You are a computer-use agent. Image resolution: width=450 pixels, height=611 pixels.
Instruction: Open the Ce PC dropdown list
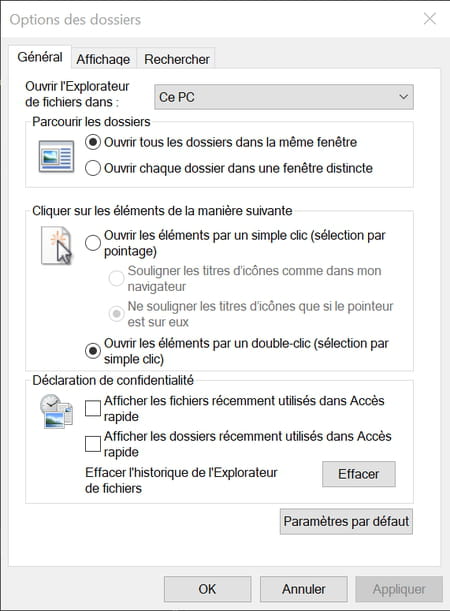[x=284, y=97]
